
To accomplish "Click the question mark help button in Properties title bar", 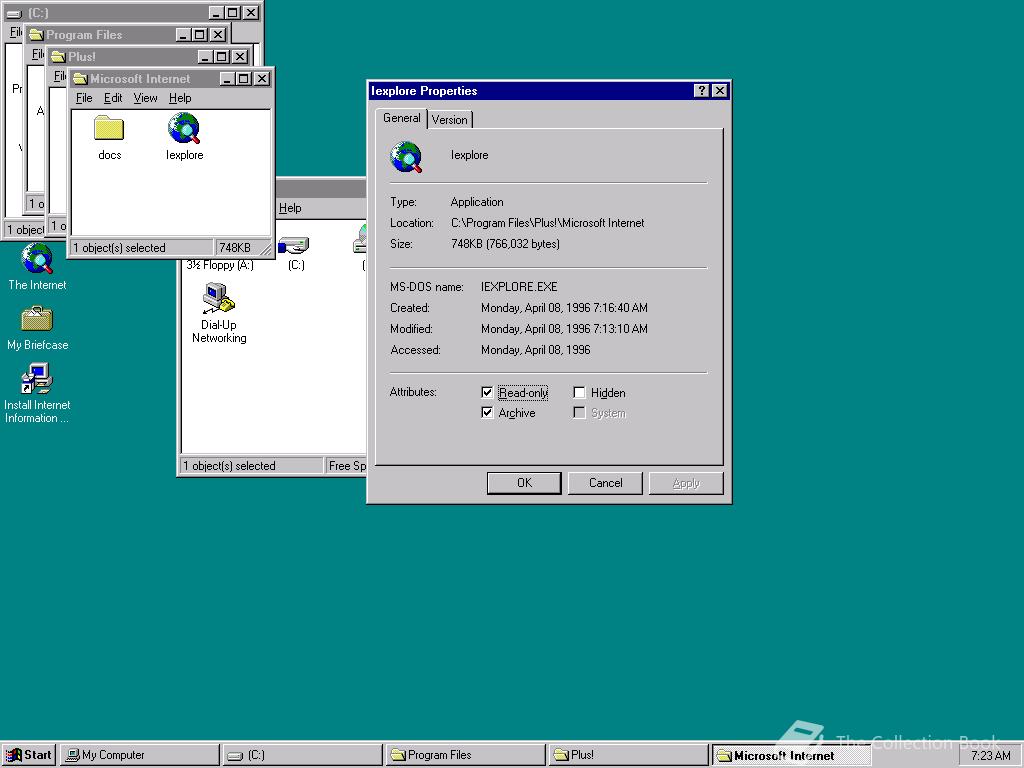I will coord(701,91).
